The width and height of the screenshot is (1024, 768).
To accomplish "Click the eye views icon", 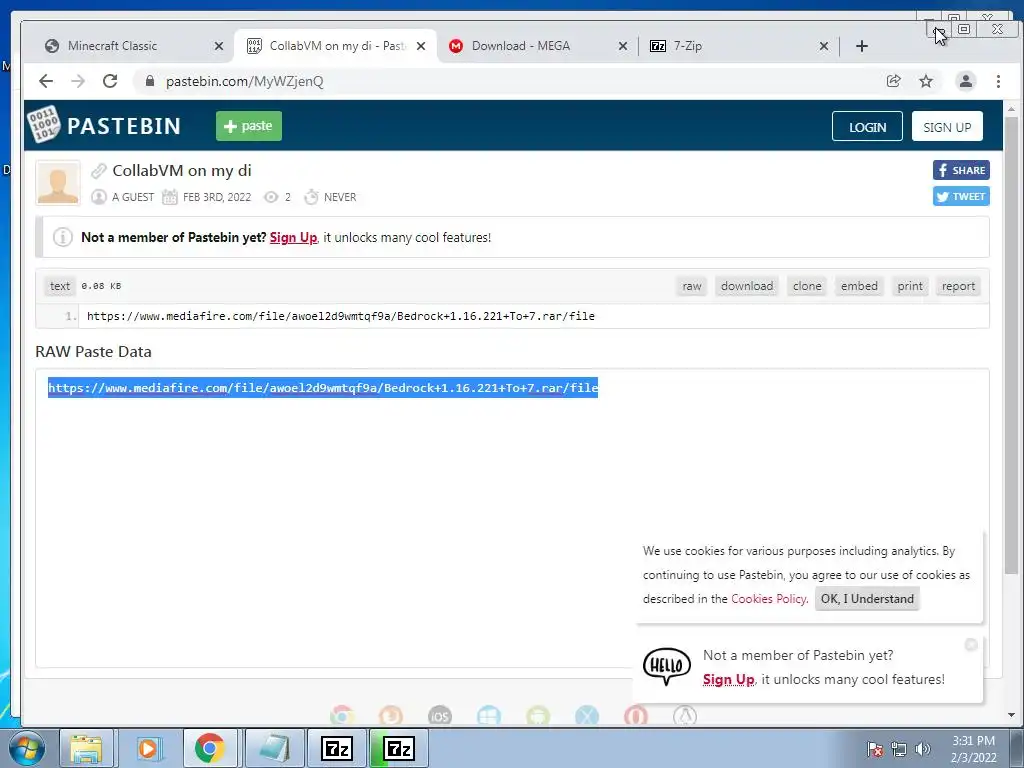I will tap(271, 197).
